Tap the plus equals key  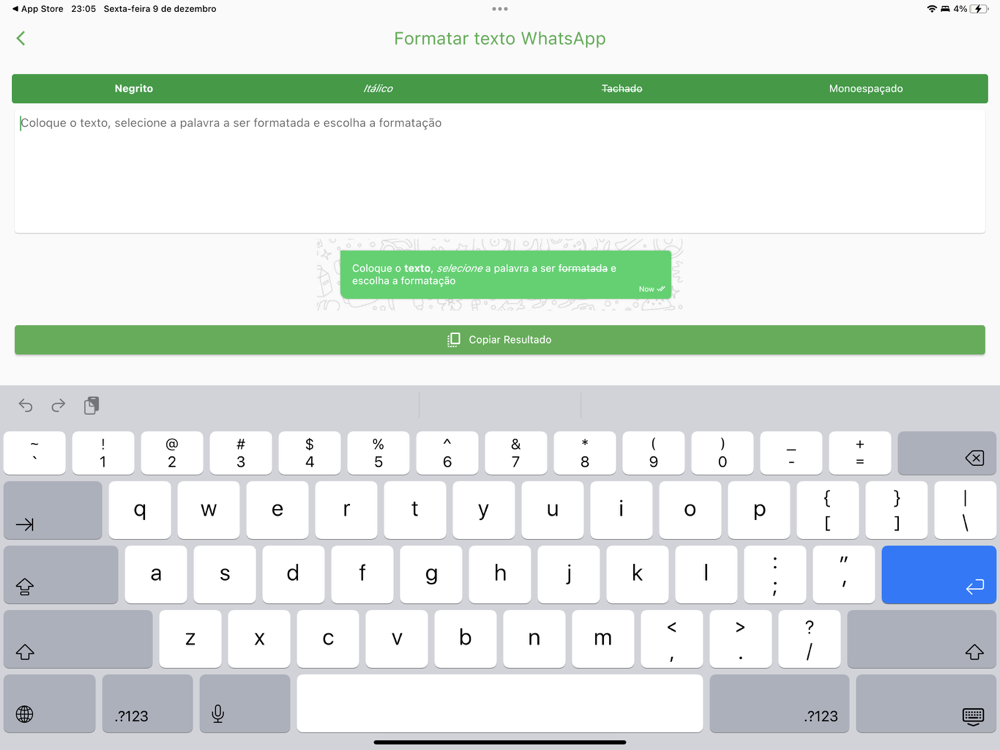pyautogui.click(x=860, y=453)
